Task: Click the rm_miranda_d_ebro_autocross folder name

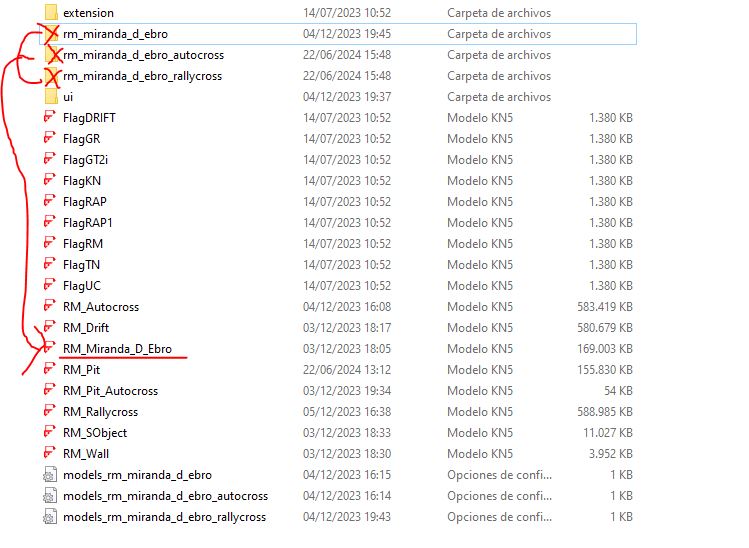Action: (x=143, y=55)
